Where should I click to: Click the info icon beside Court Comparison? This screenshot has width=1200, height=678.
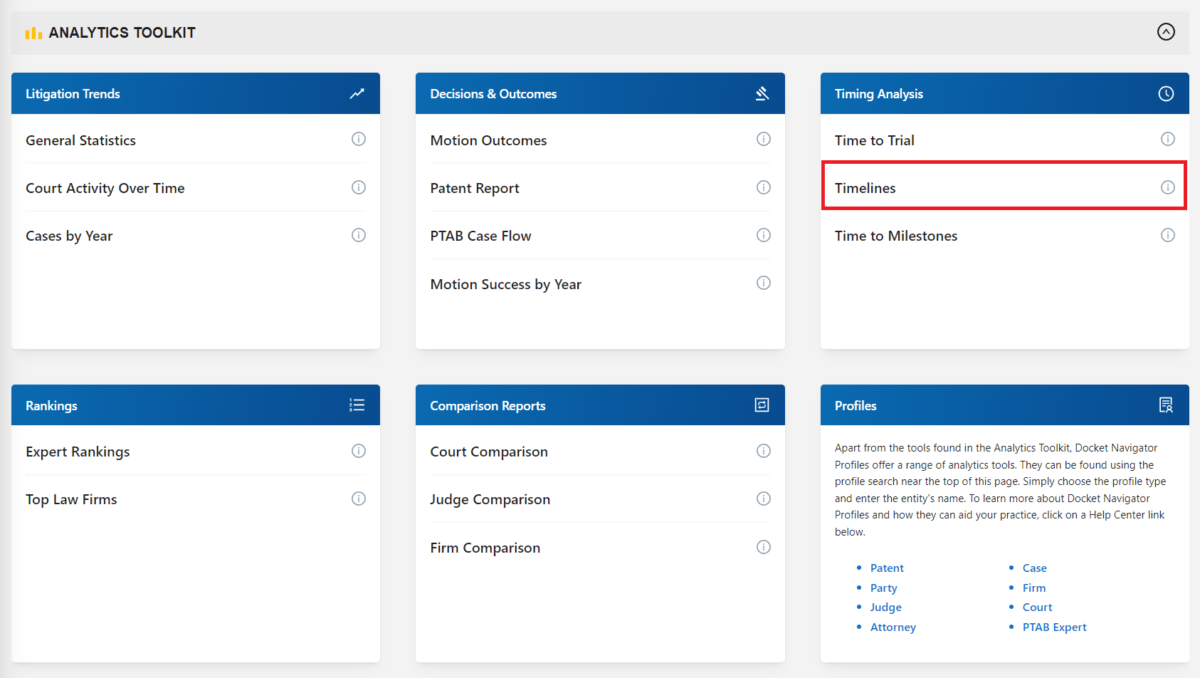point(763,451)
